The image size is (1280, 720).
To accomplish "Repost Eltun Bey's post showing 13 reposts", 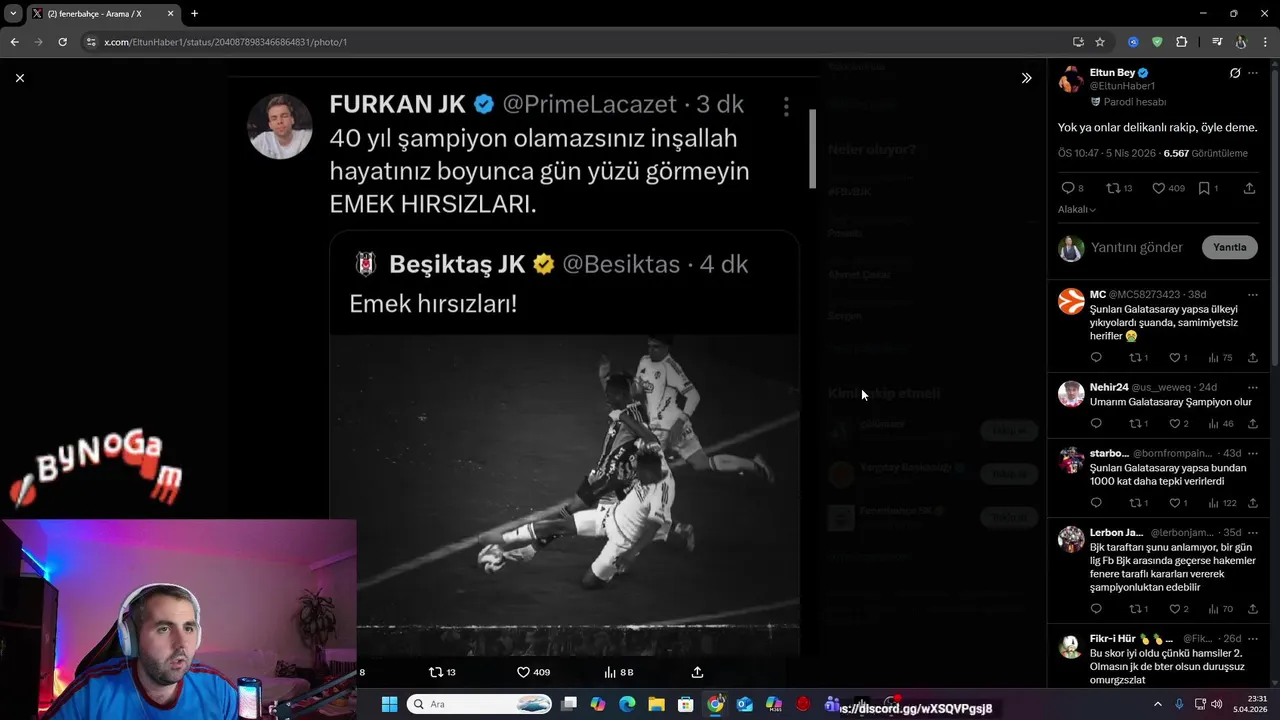I will point(1113,188).
